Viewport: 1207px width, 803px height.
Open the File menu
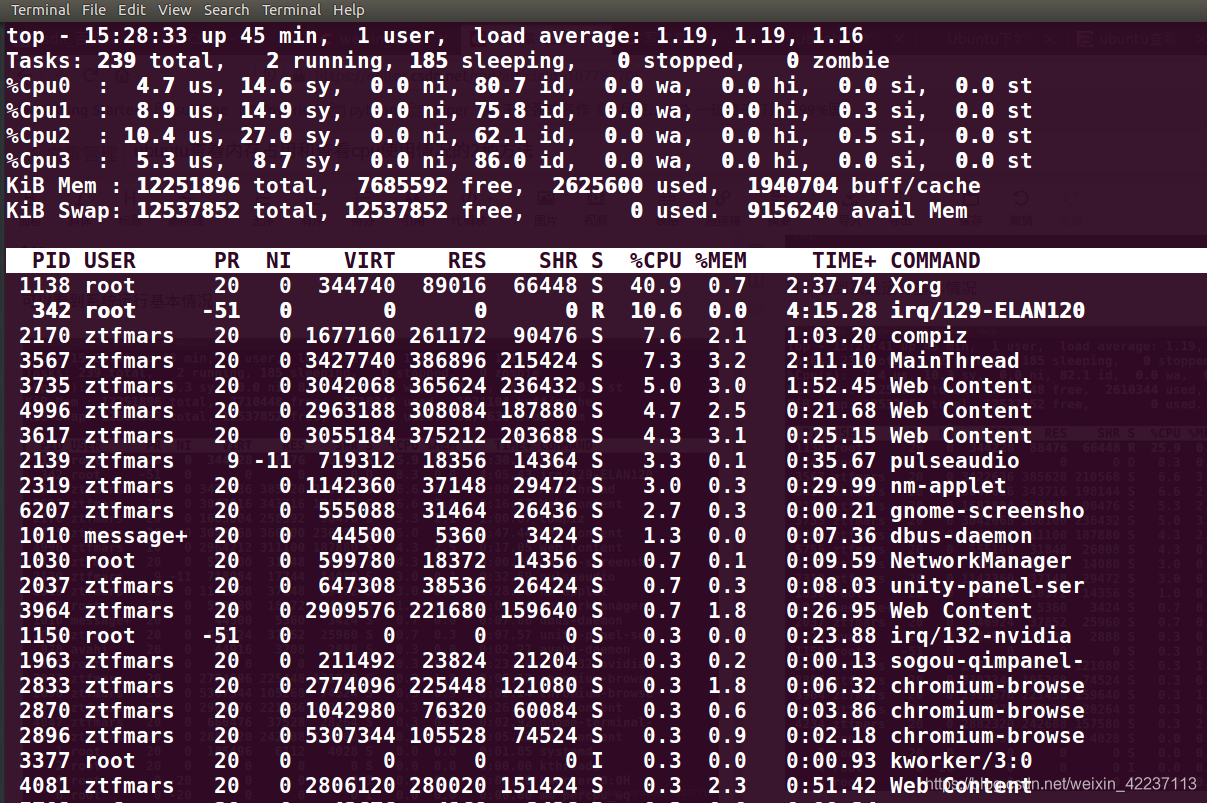tap(94, 10)
